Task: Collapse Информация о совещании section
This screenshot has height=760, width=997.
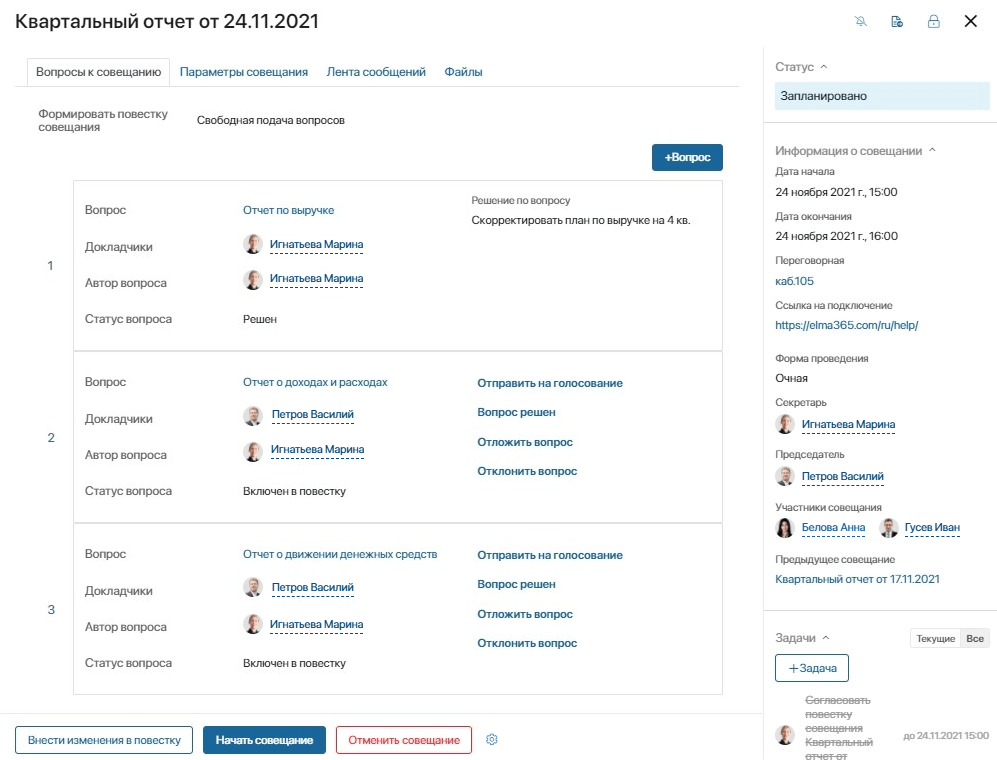Action: [932, 151]
